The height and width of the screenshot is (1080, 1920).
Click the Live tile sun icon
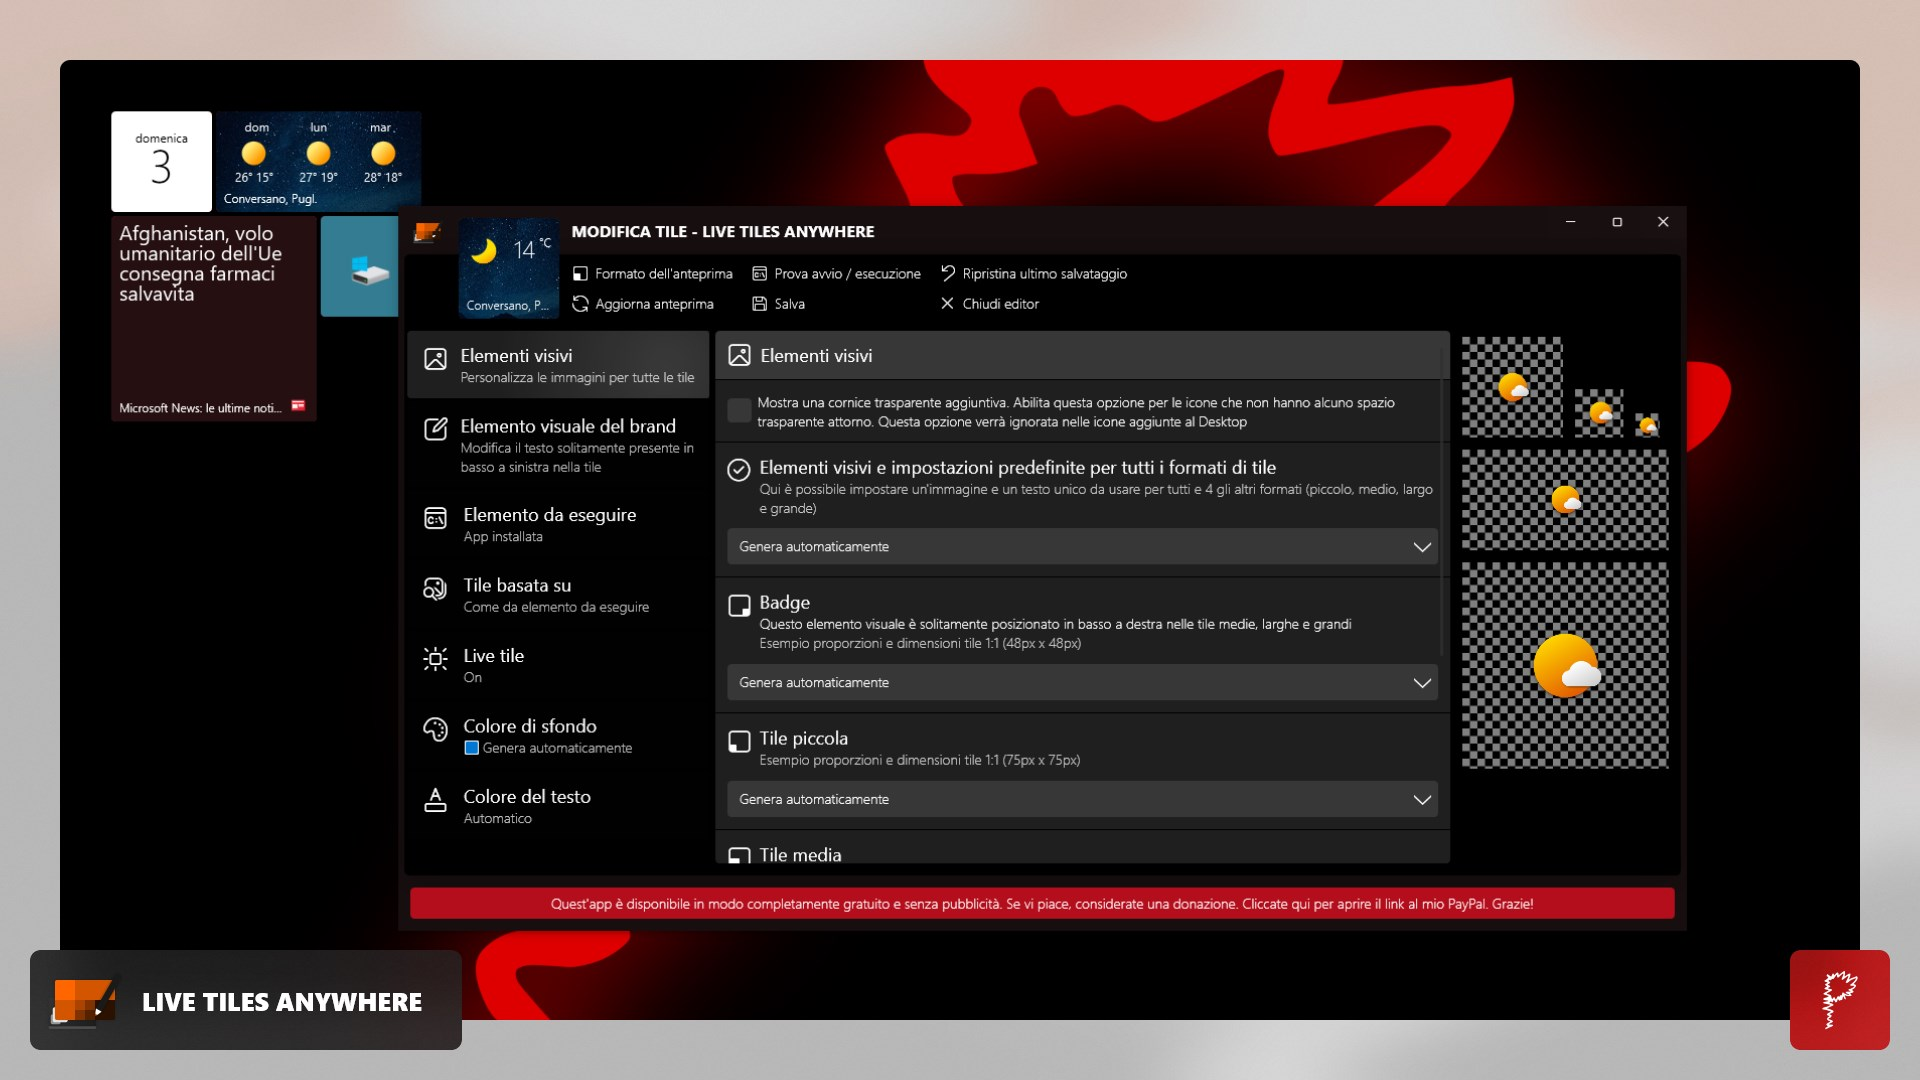(x=435, y=658)
